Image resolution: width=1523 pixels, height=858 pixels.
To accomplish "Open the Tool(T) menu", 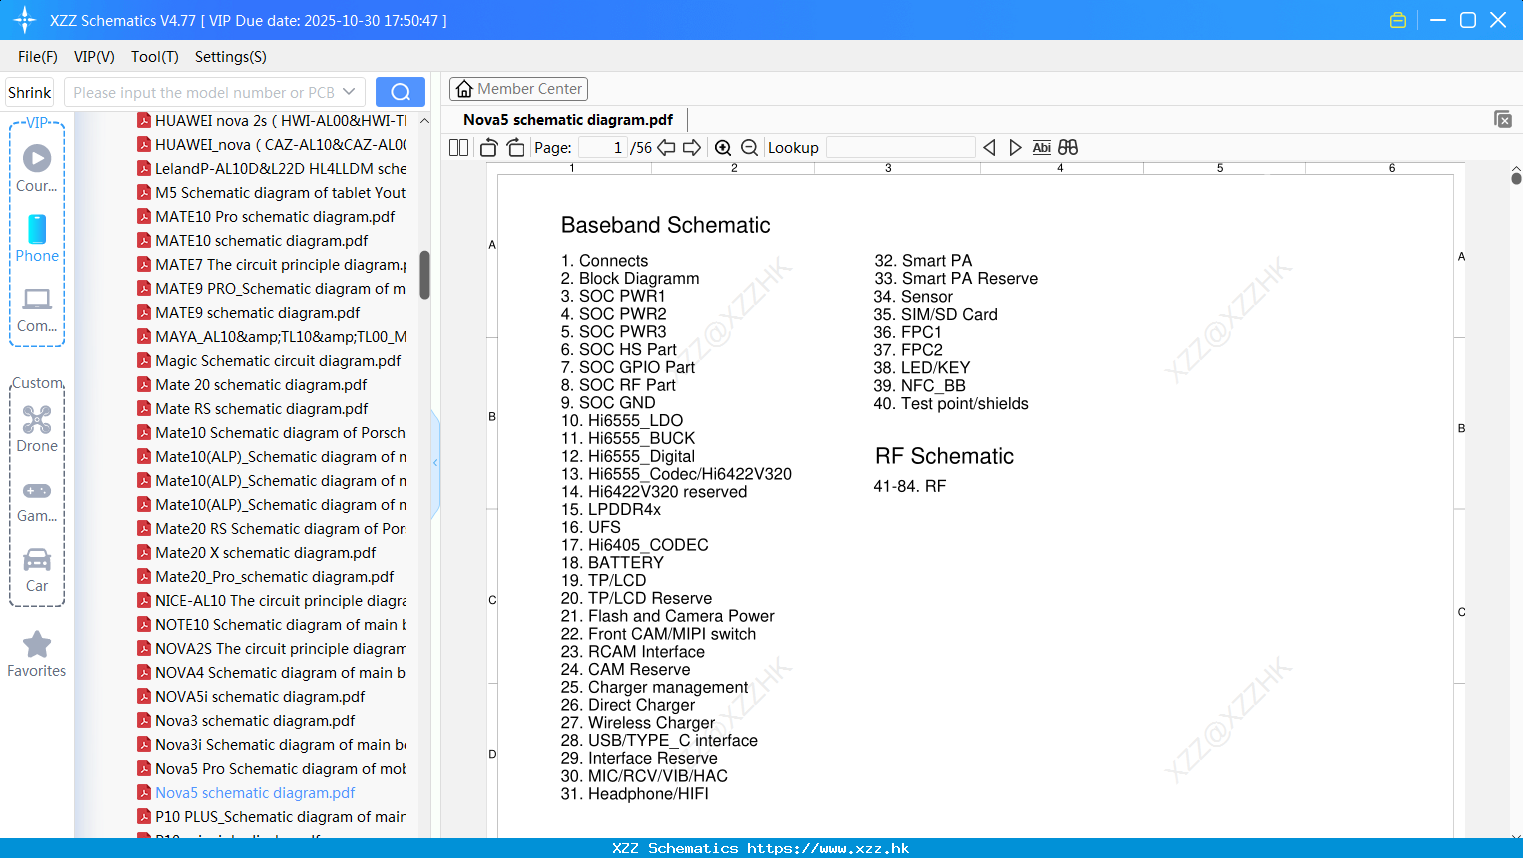I will point(155,57).
